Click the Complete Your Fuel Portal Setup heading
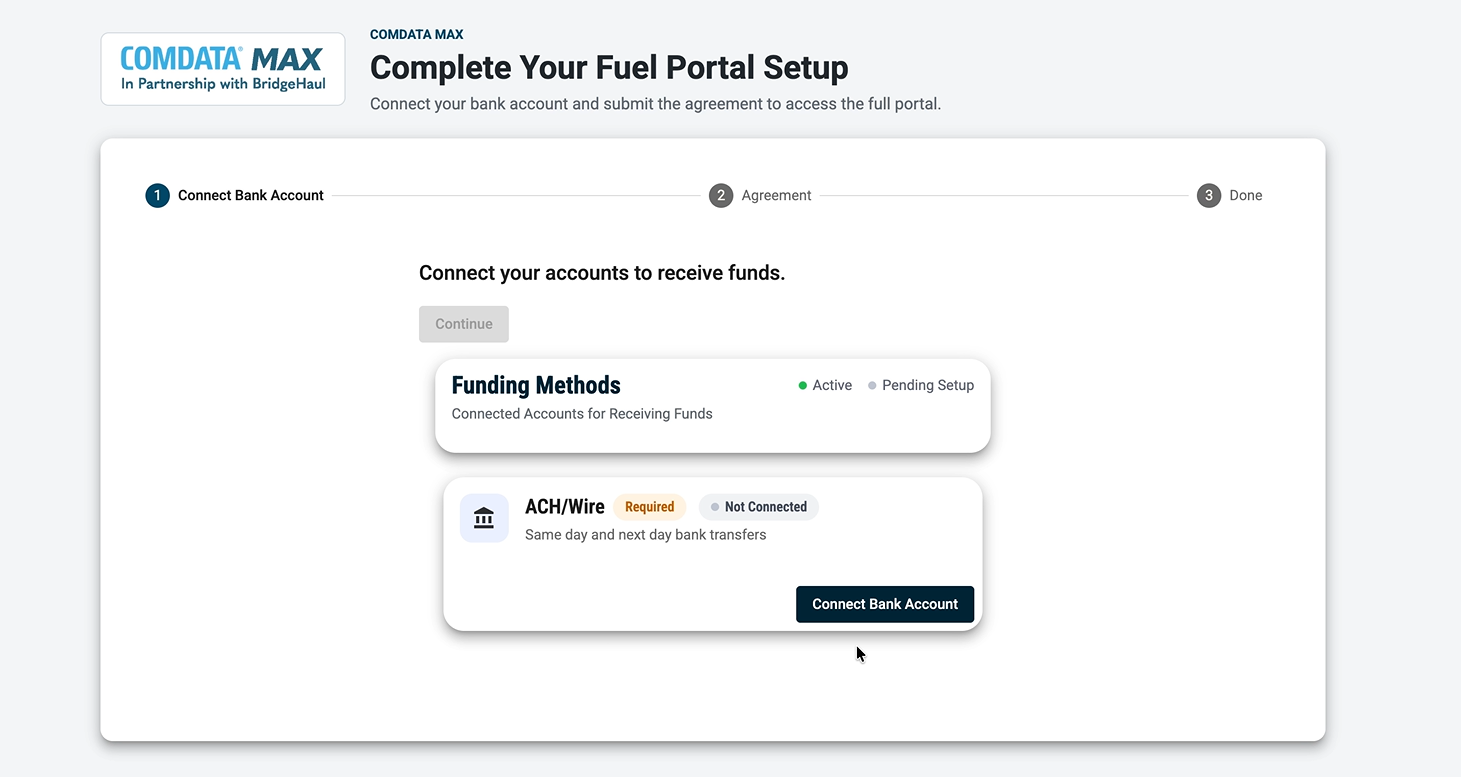Image resolution: width=1461 pixels, height=777 pixels. [x=609, y=68]
